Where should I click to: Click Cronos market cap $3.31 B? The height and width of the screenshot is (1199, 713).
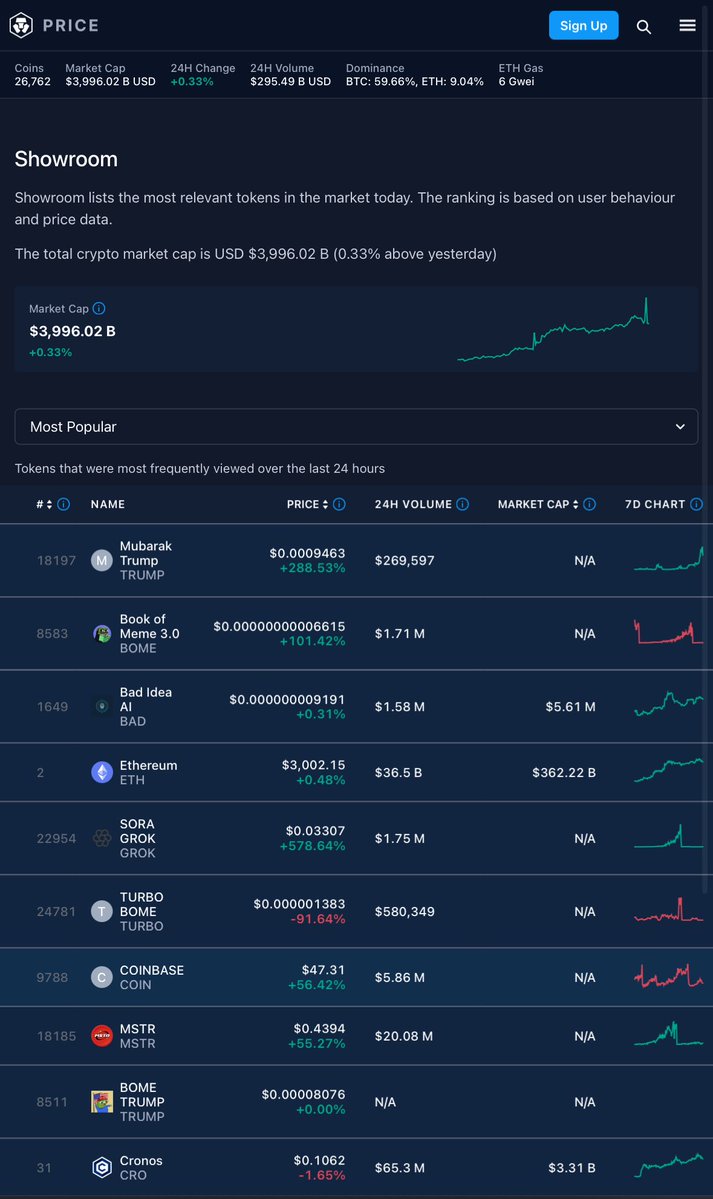pyautogui.click(x=572, y=1168)
